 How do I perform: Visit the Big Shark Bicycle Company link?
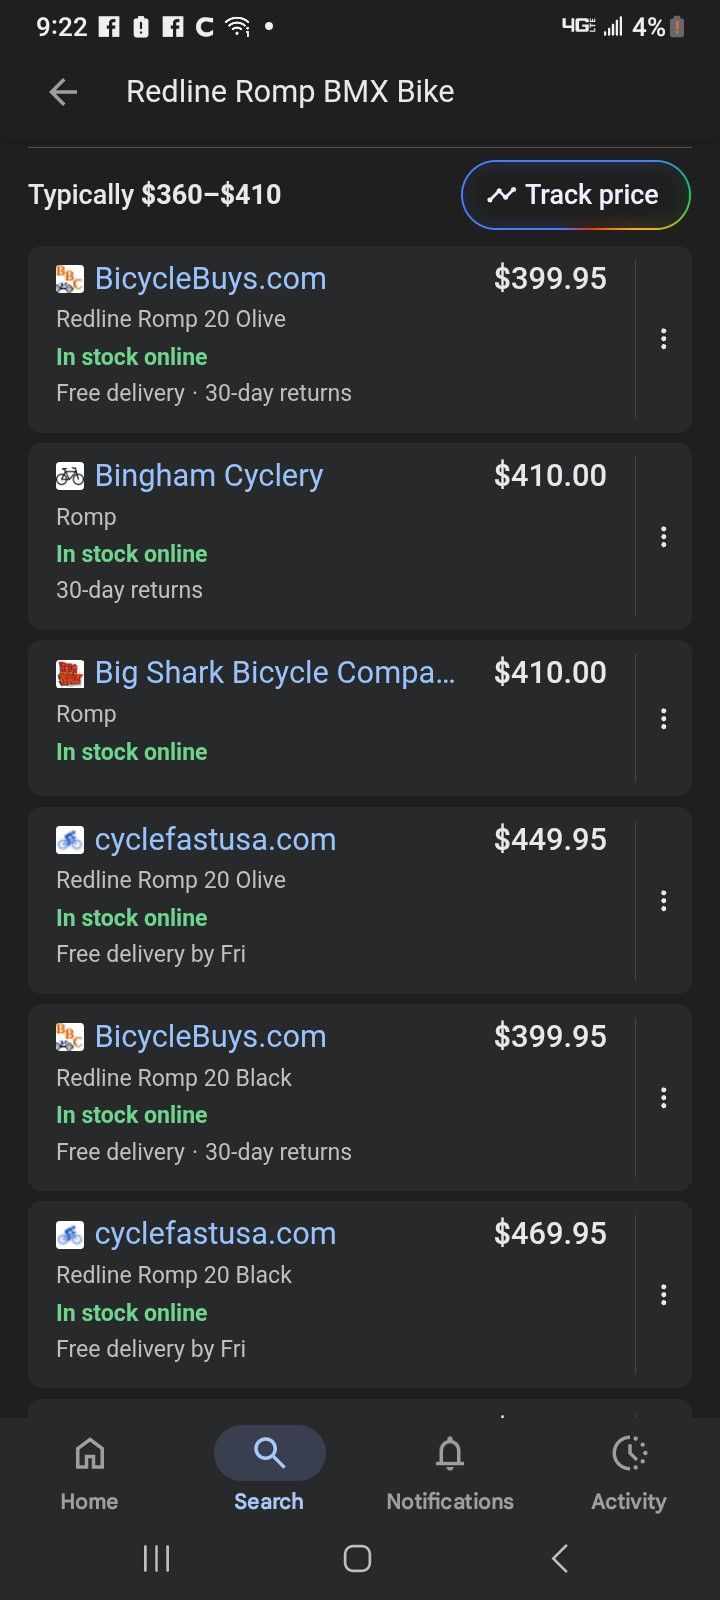(x=274, y=673)
